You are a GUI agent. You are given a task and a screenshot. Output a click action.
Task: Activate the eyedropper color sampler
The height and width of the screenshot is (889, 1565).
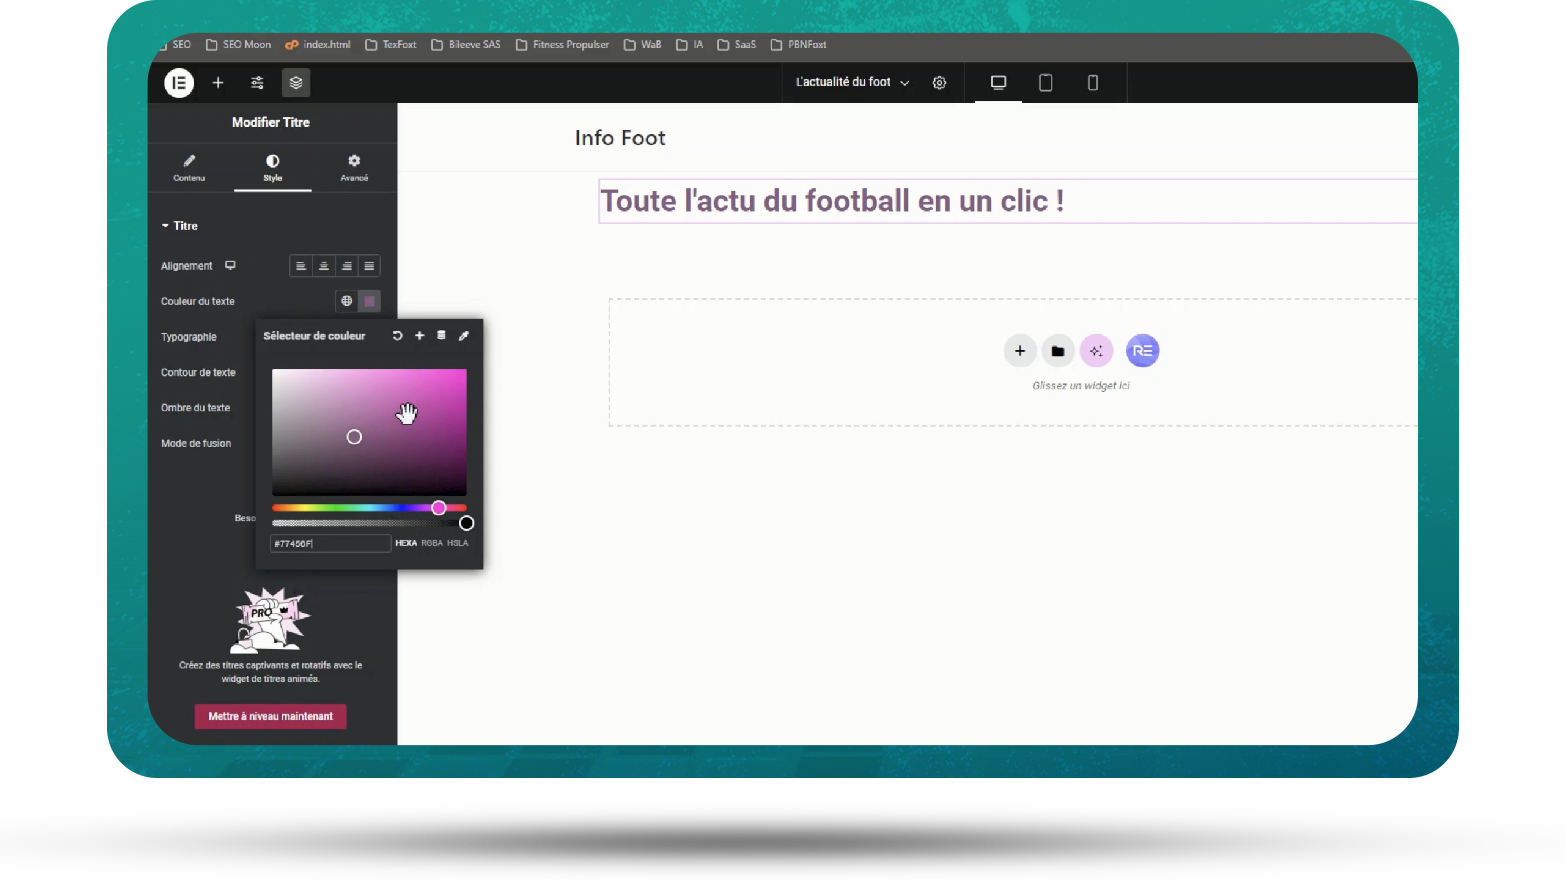(464, 336)
